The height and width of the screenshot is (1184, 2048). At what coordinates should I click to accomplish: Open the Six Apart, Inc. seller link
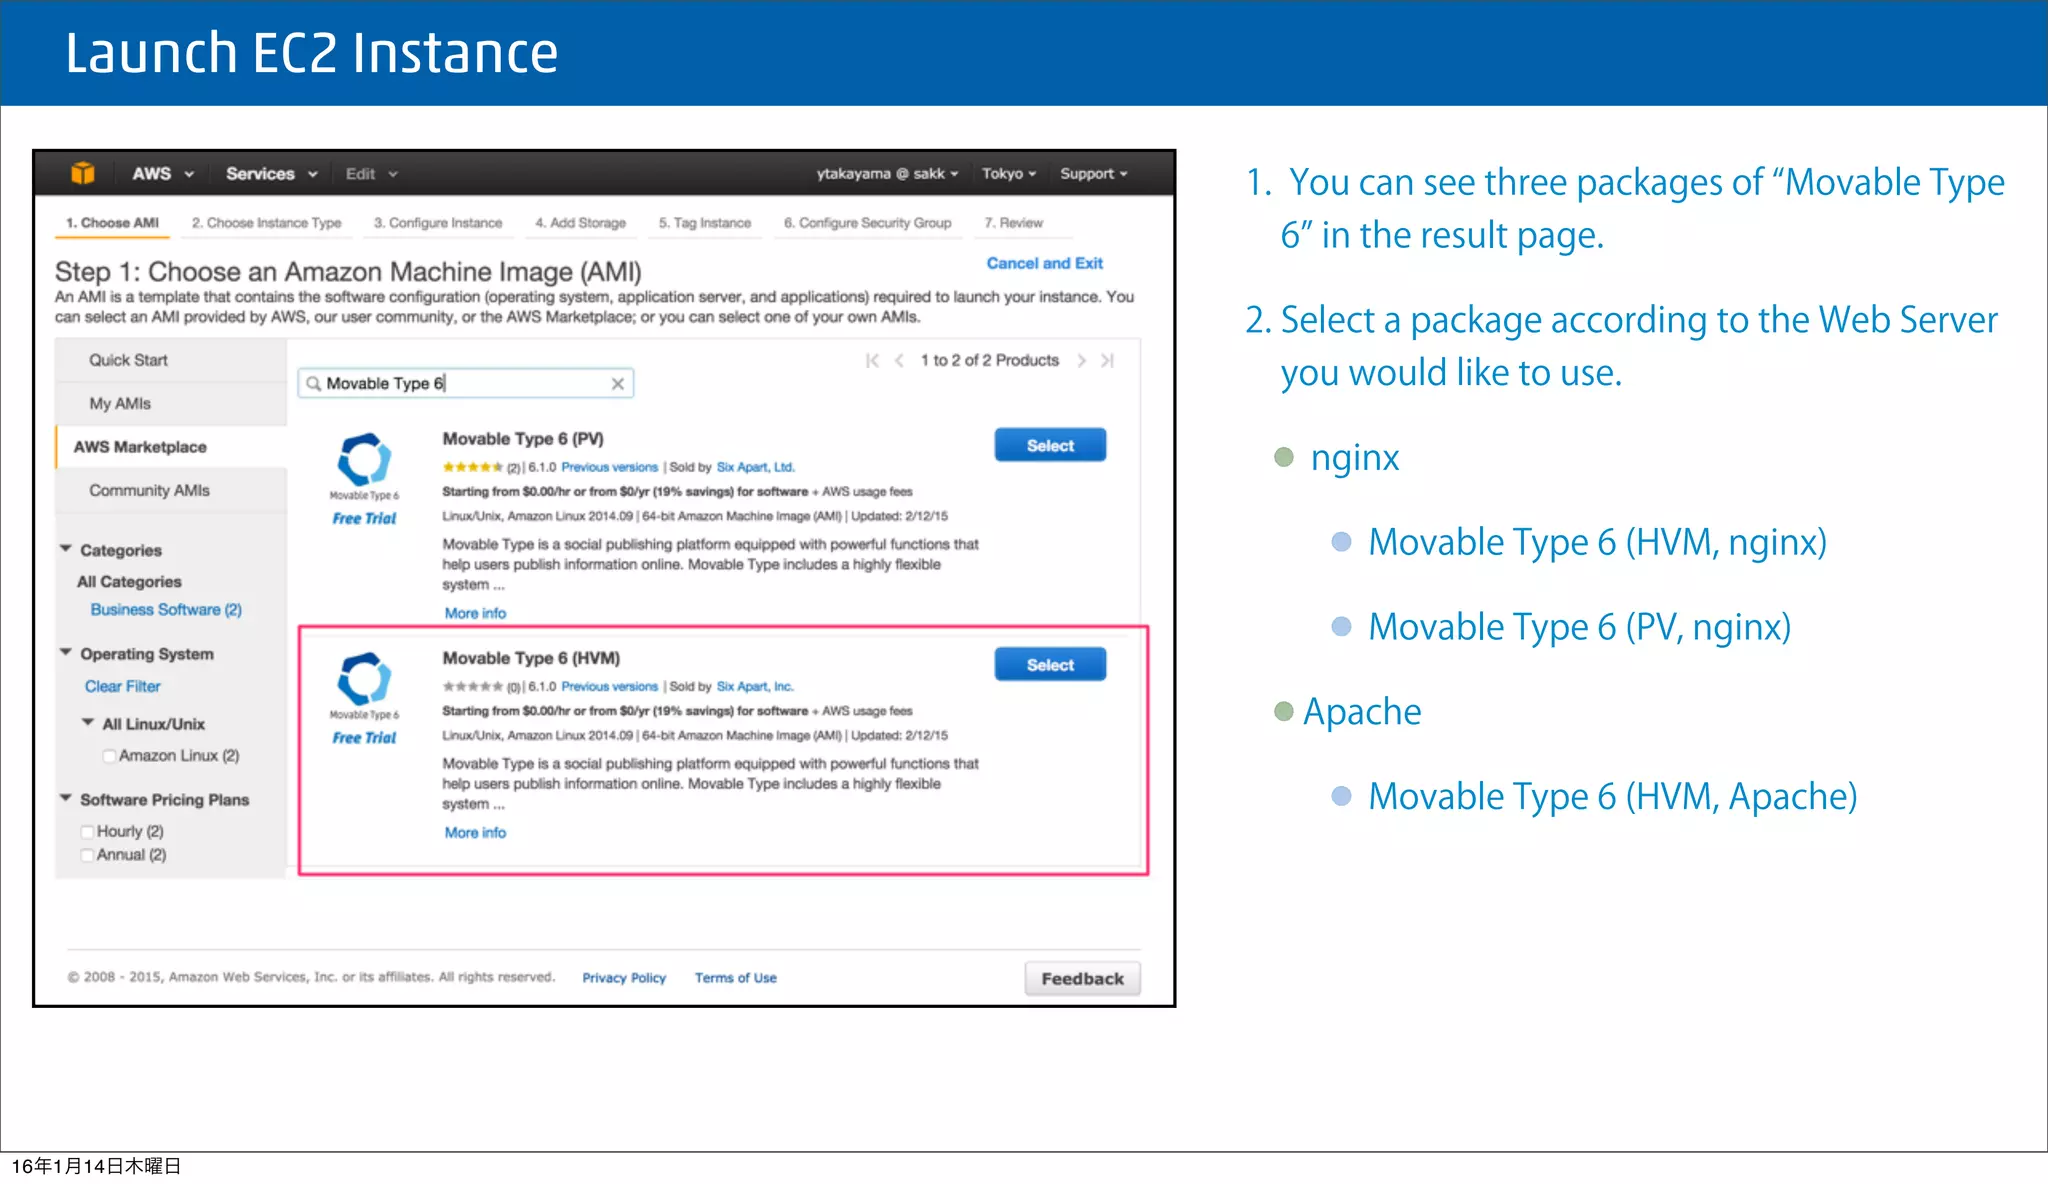[755, 686]
